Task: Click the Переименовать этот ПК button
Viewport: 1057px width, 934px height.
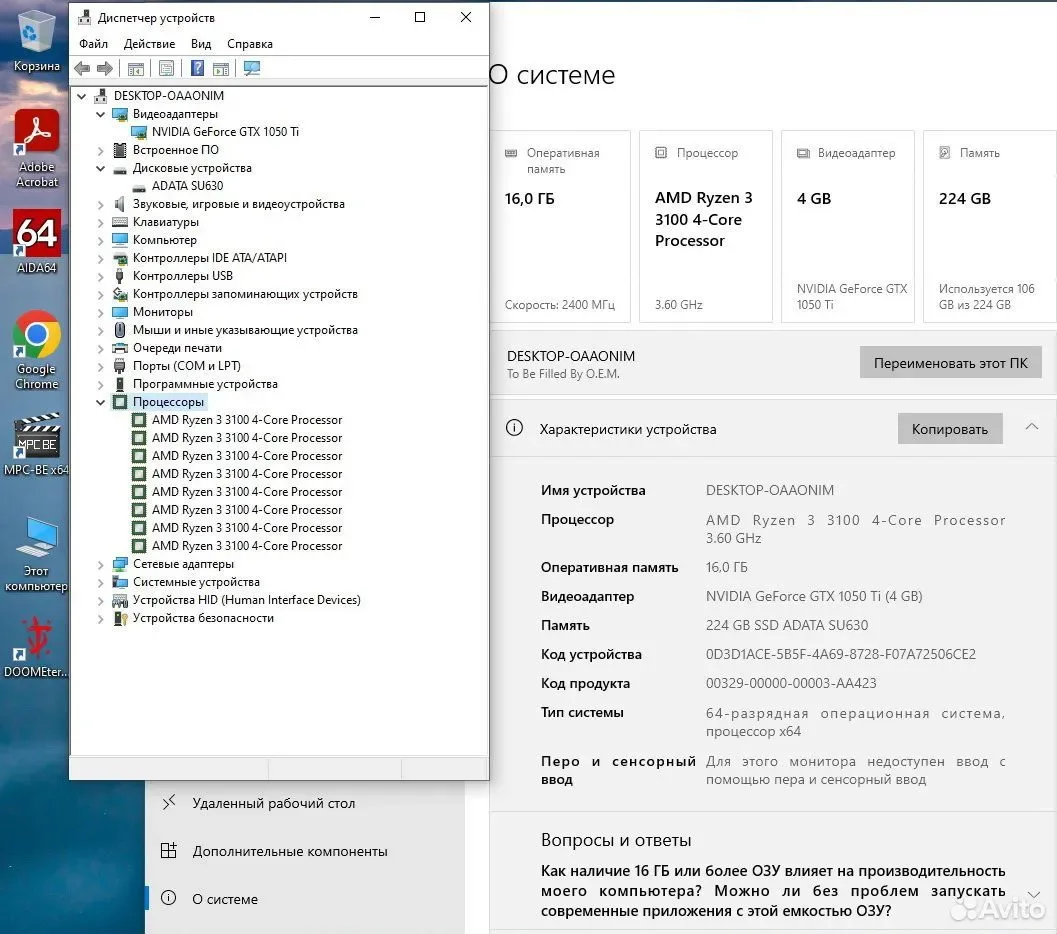Action: (x=950, y=363)
